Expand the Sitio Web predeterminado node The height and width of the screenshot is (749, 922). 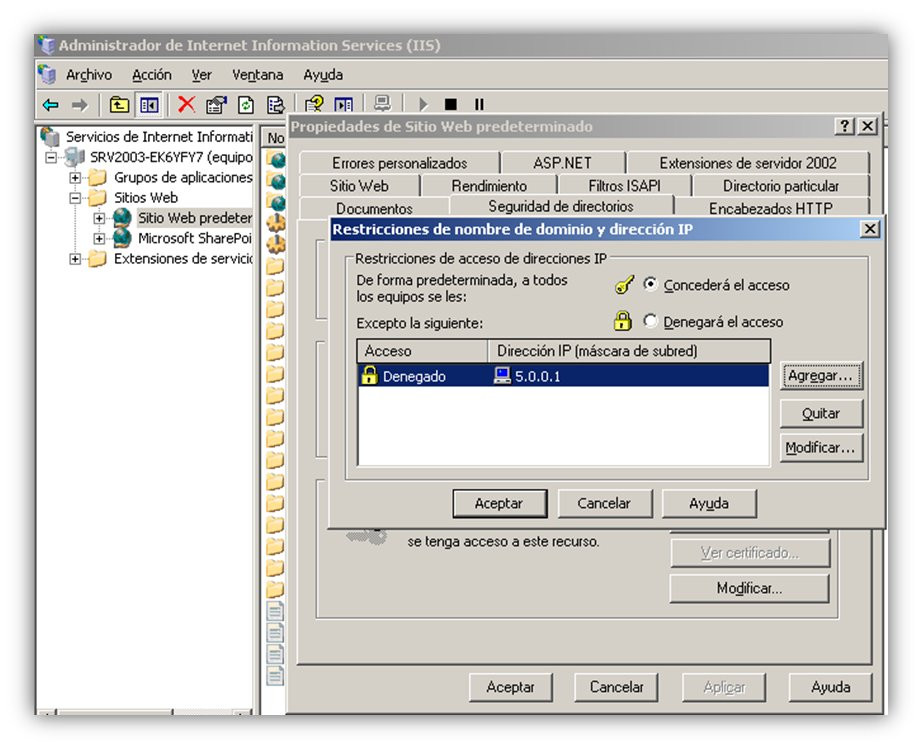[x=99, y=218]
